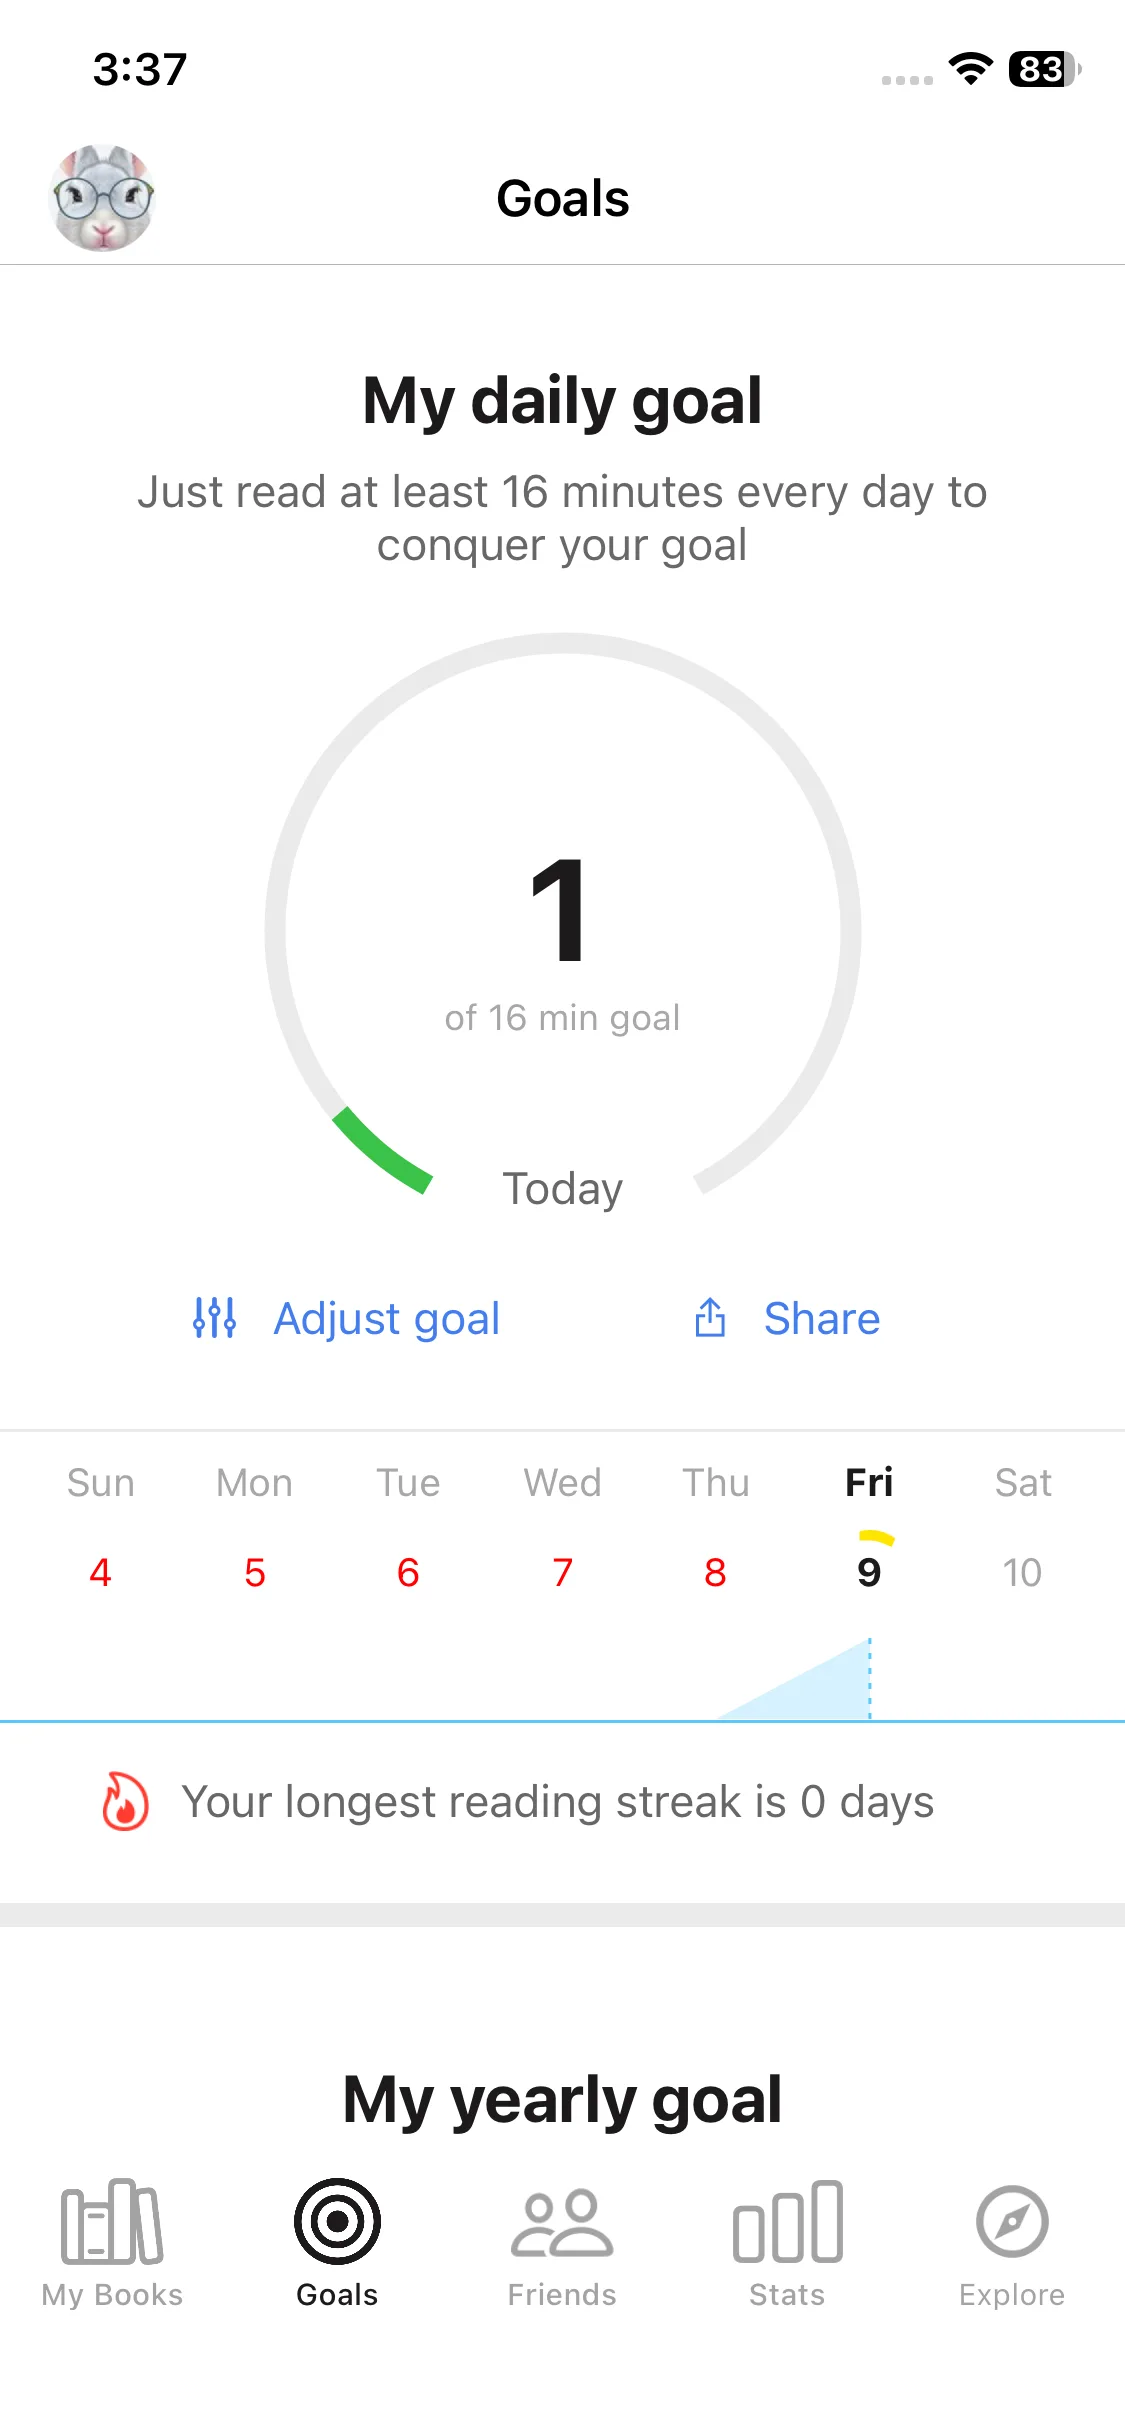Tap the dashed Friday marker on reading chart
The width and height of the screenshot is (1125, 2436).
pos(870,1680)
